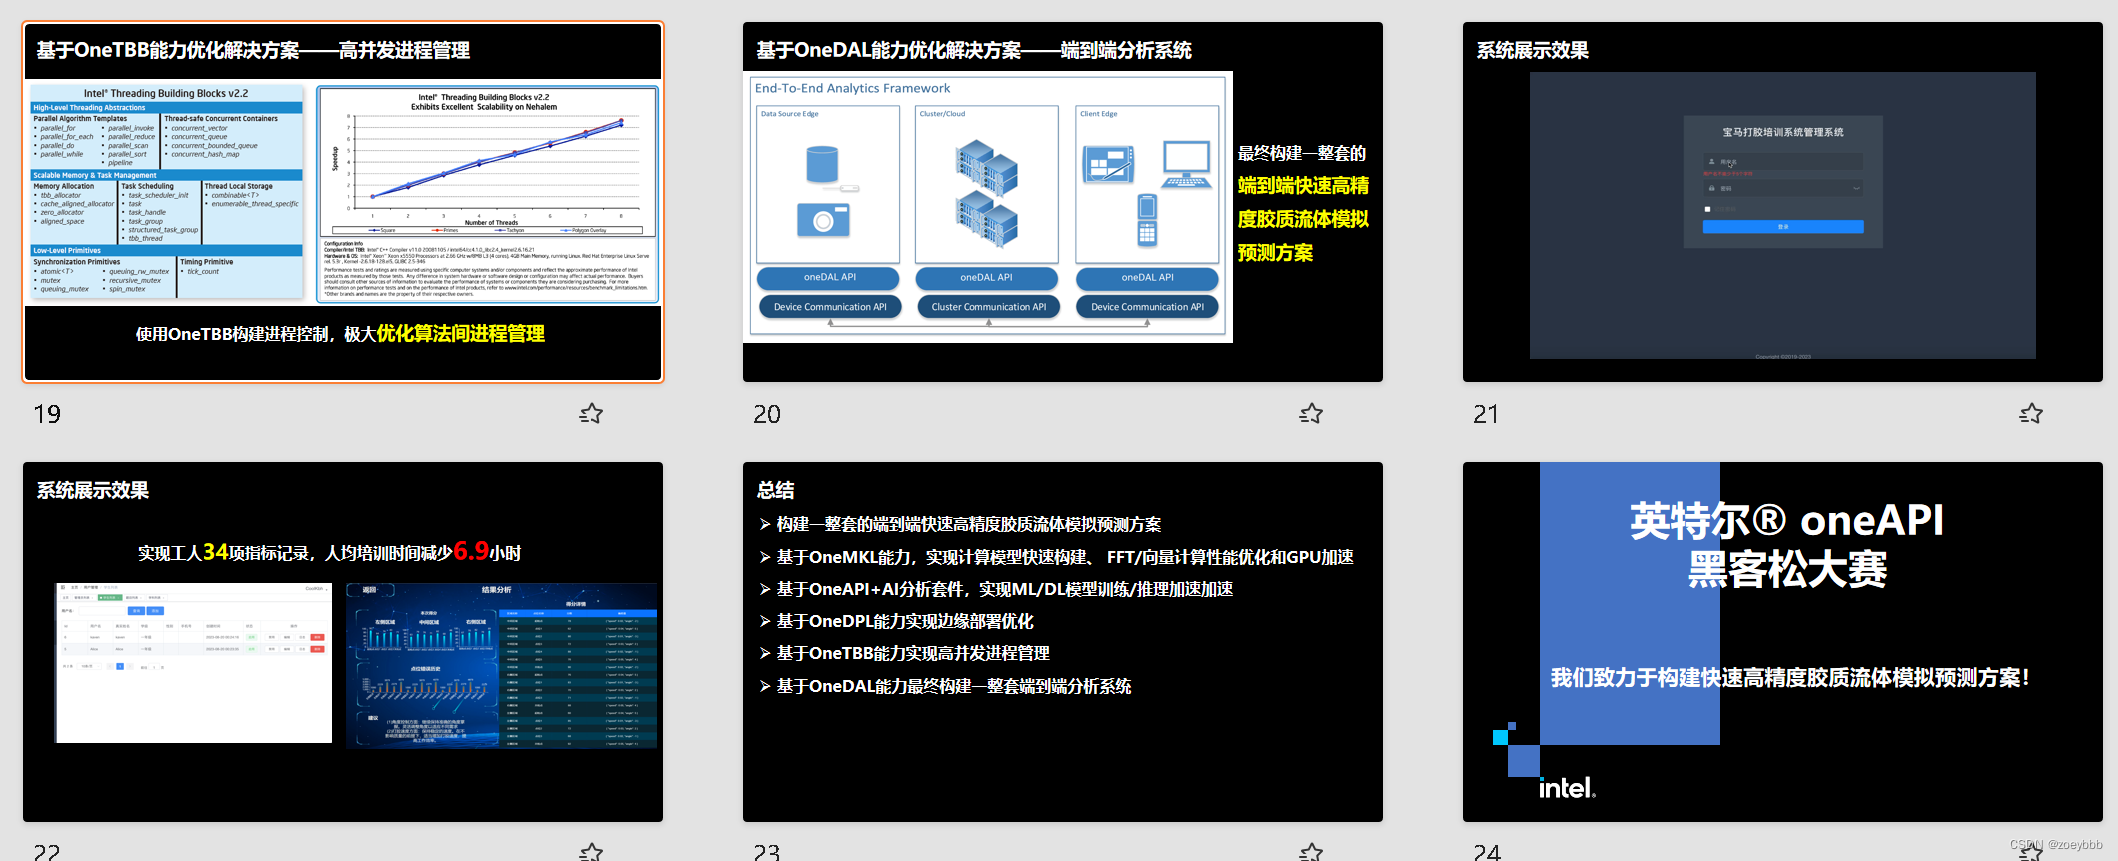Click the star icon under slide 20
This screenshot has width=2118, height=861.
coord(1311,413)
